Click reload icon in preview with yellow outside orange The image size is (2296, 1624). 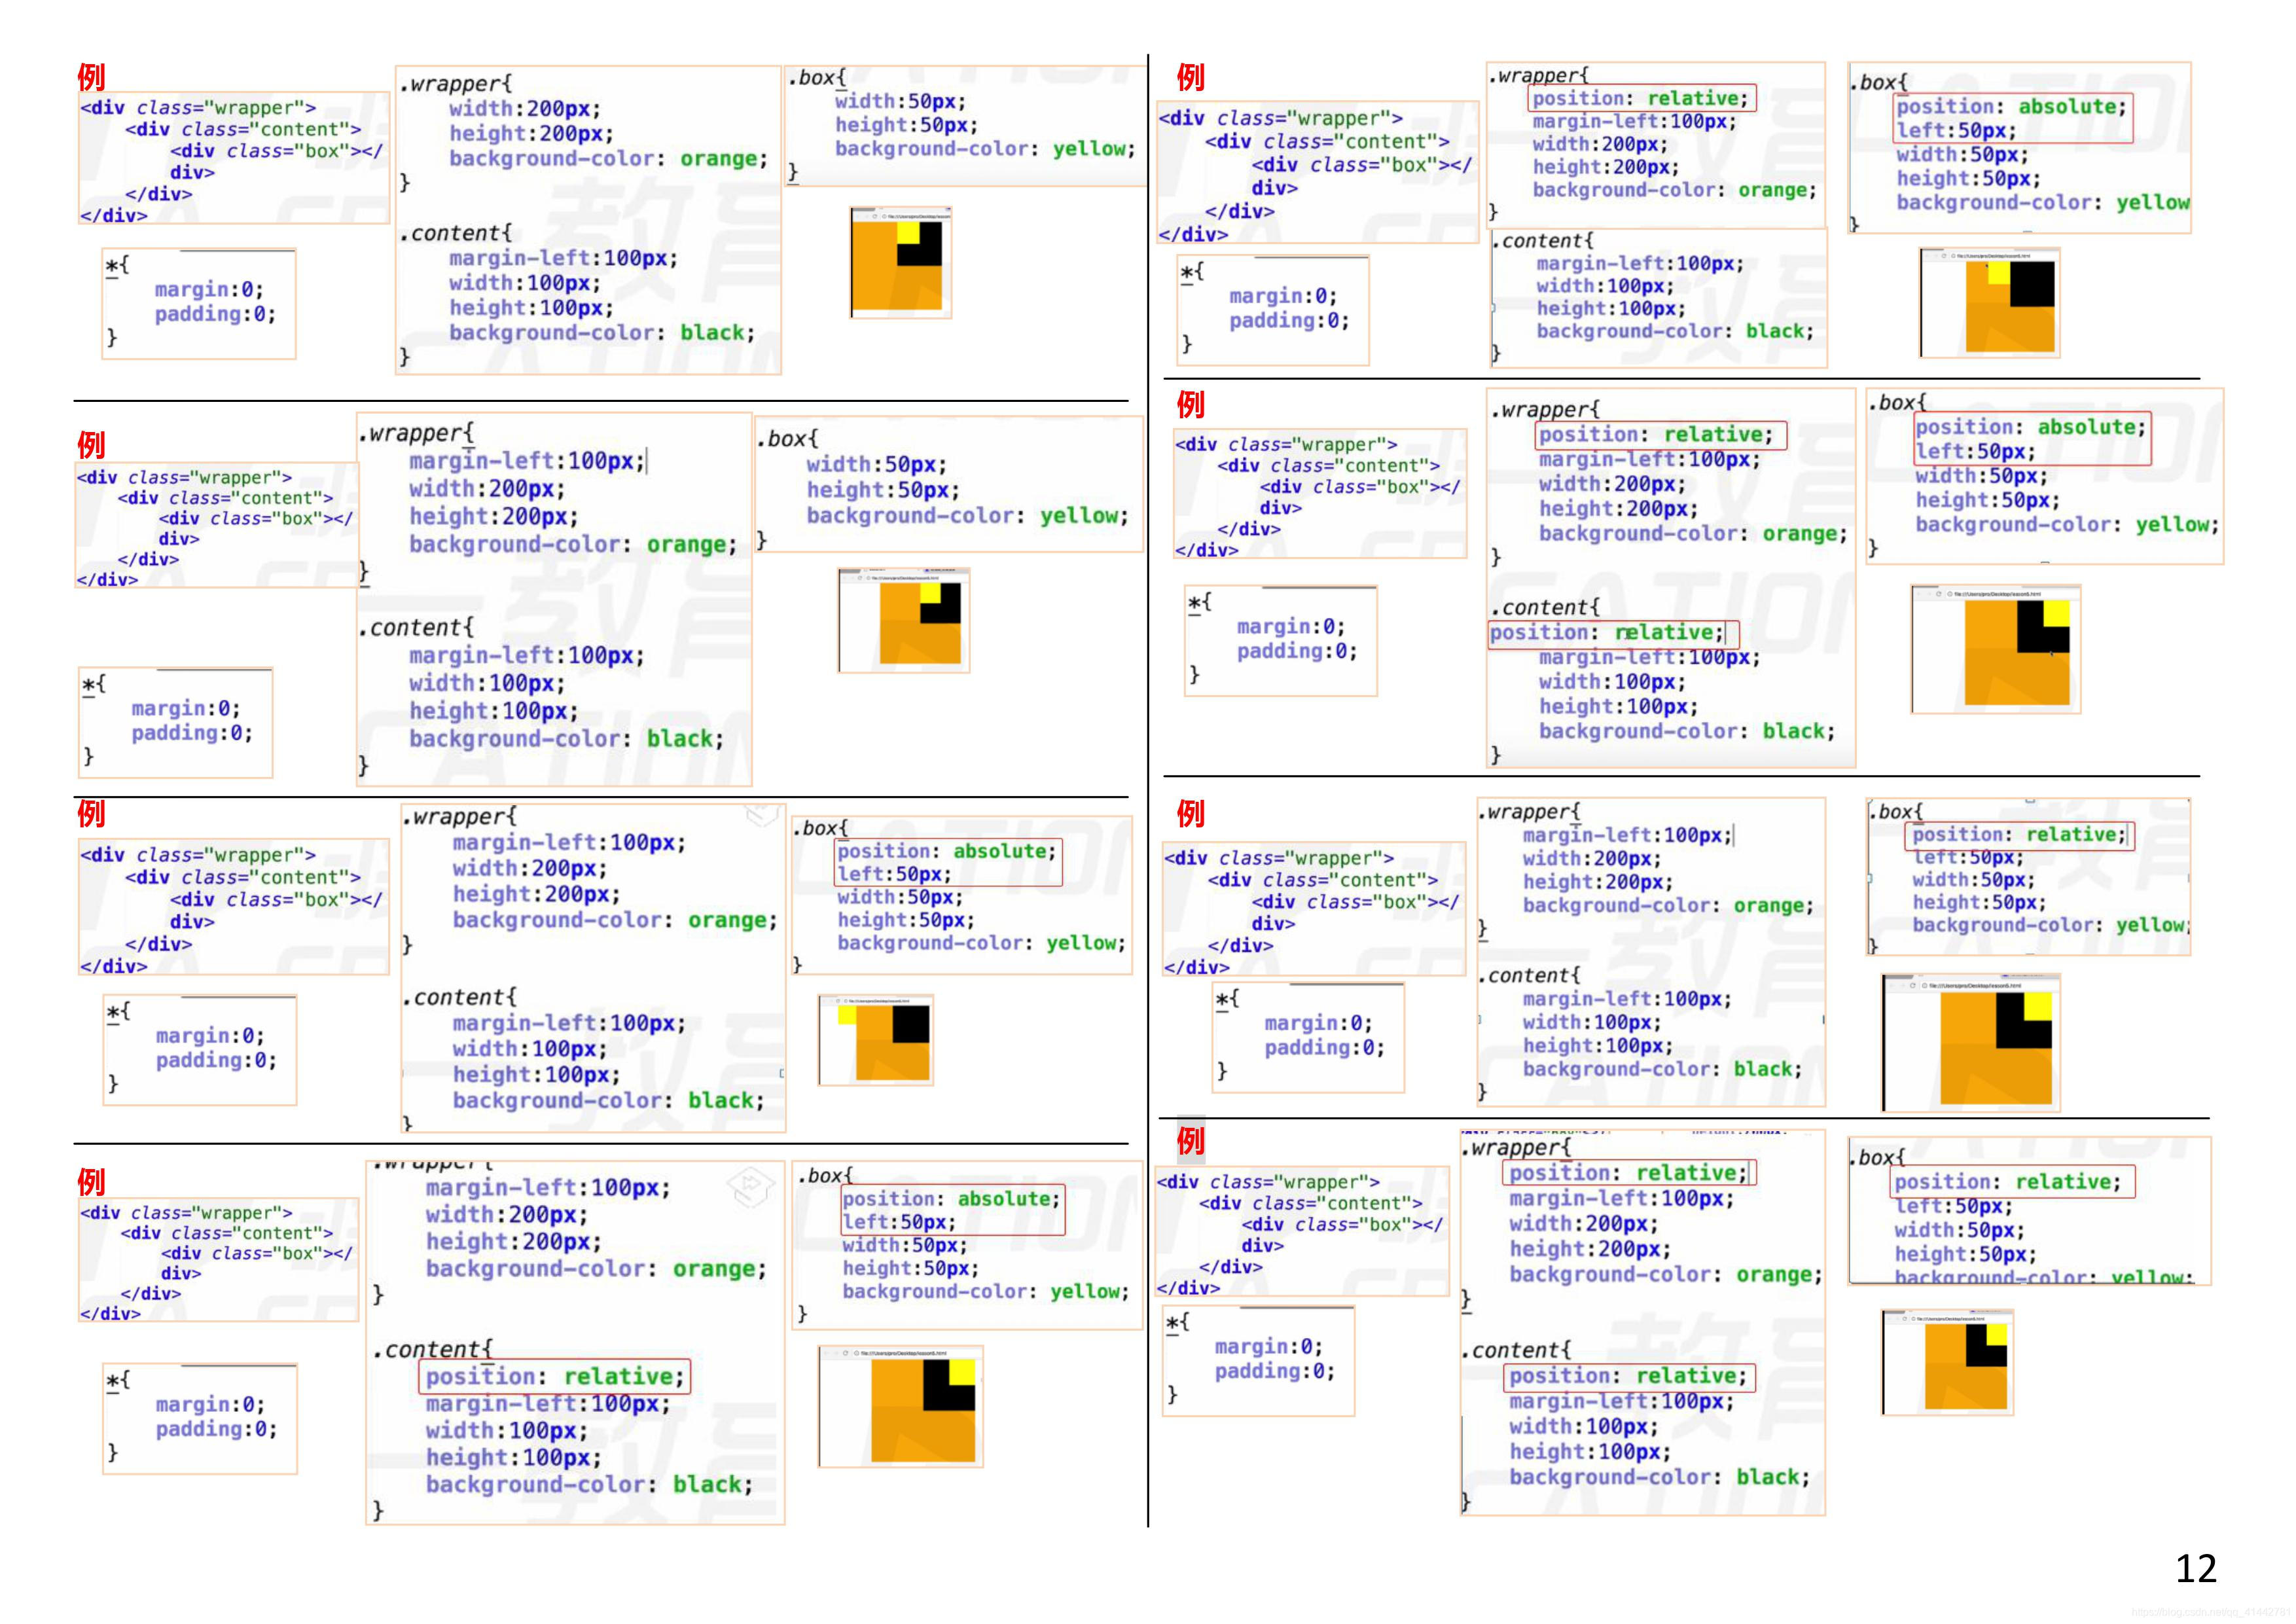click(x=838, y=1001)
